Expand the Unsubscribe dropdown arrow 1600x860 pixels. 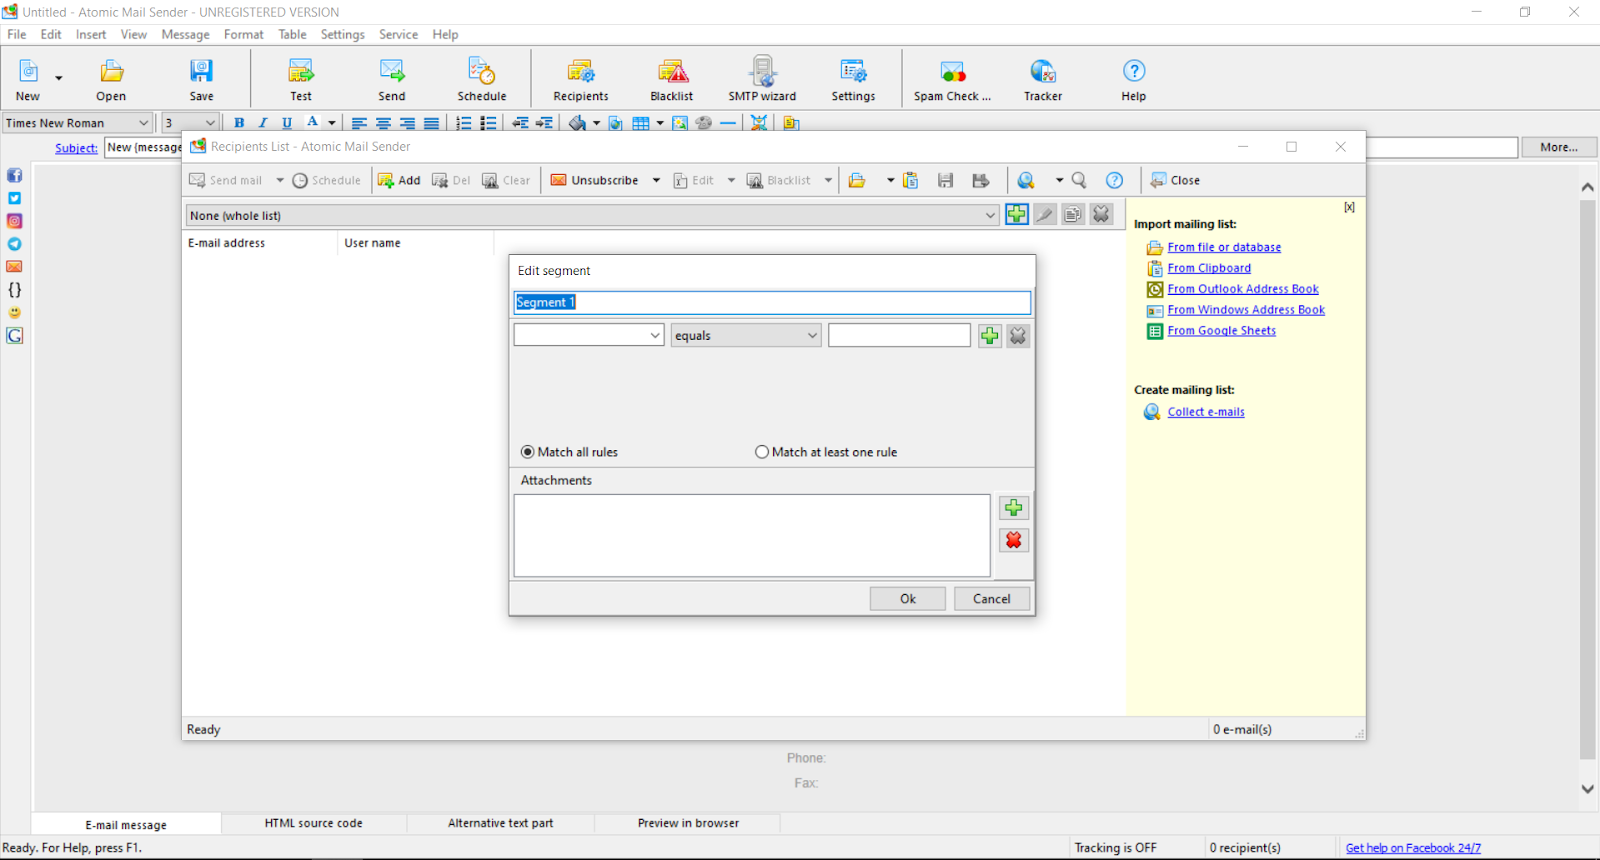(656, 180)
